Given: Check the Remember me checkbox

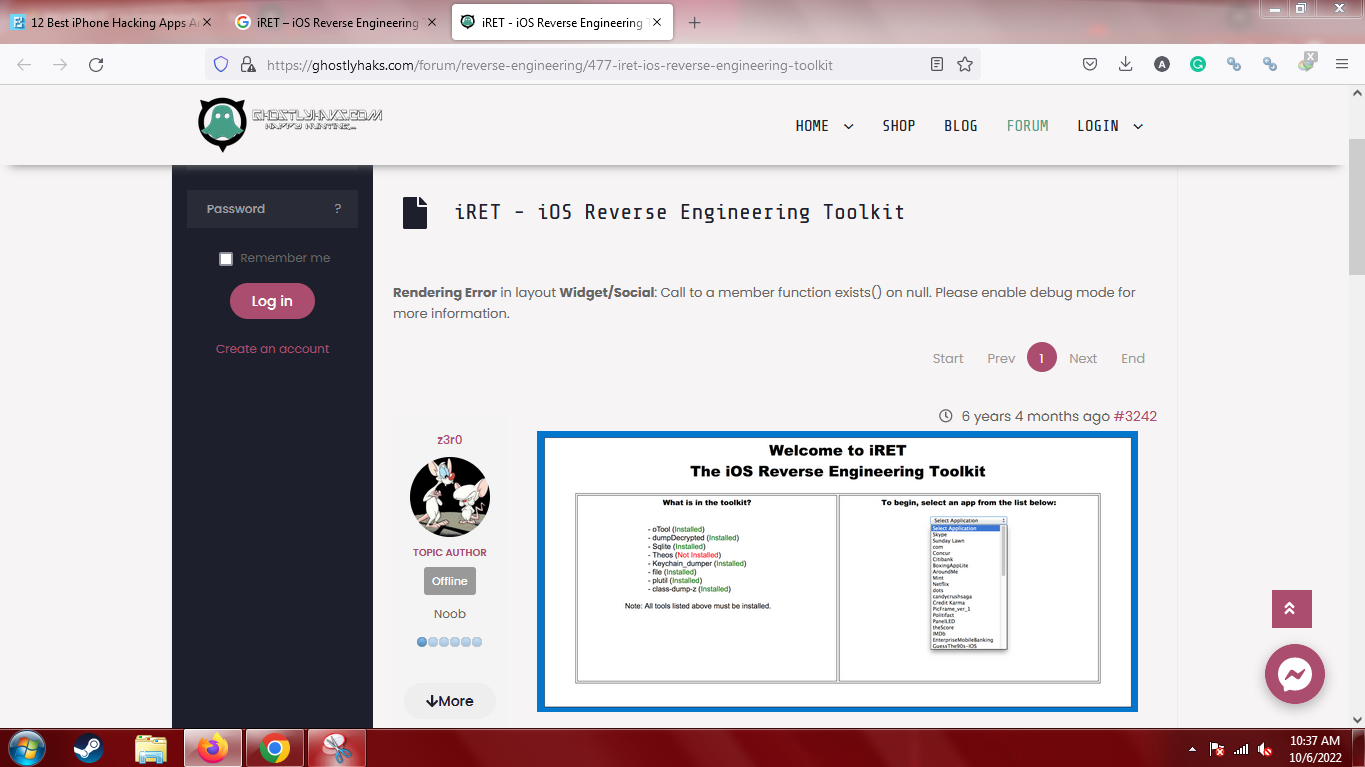Looking at the screenshot, I should 226,259.
